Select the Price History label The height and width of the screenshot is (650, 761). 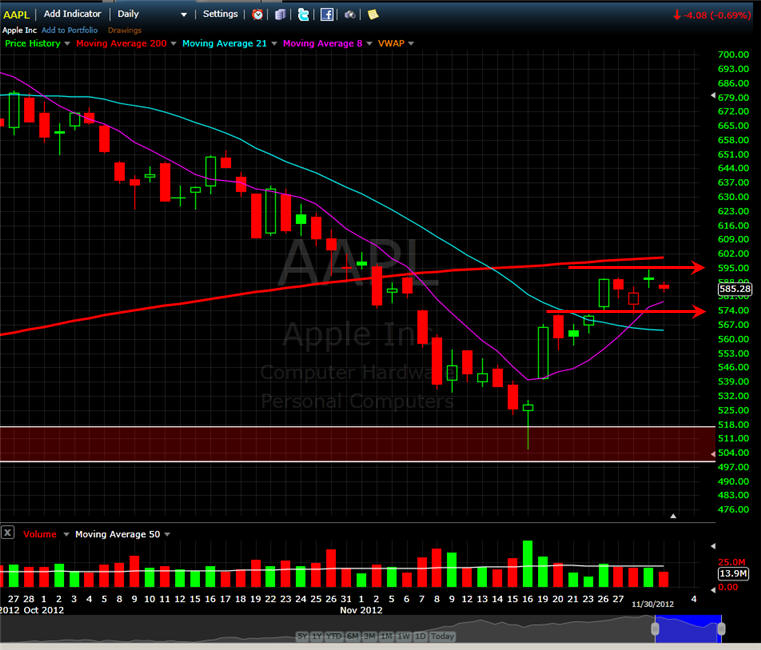point(33,43)
